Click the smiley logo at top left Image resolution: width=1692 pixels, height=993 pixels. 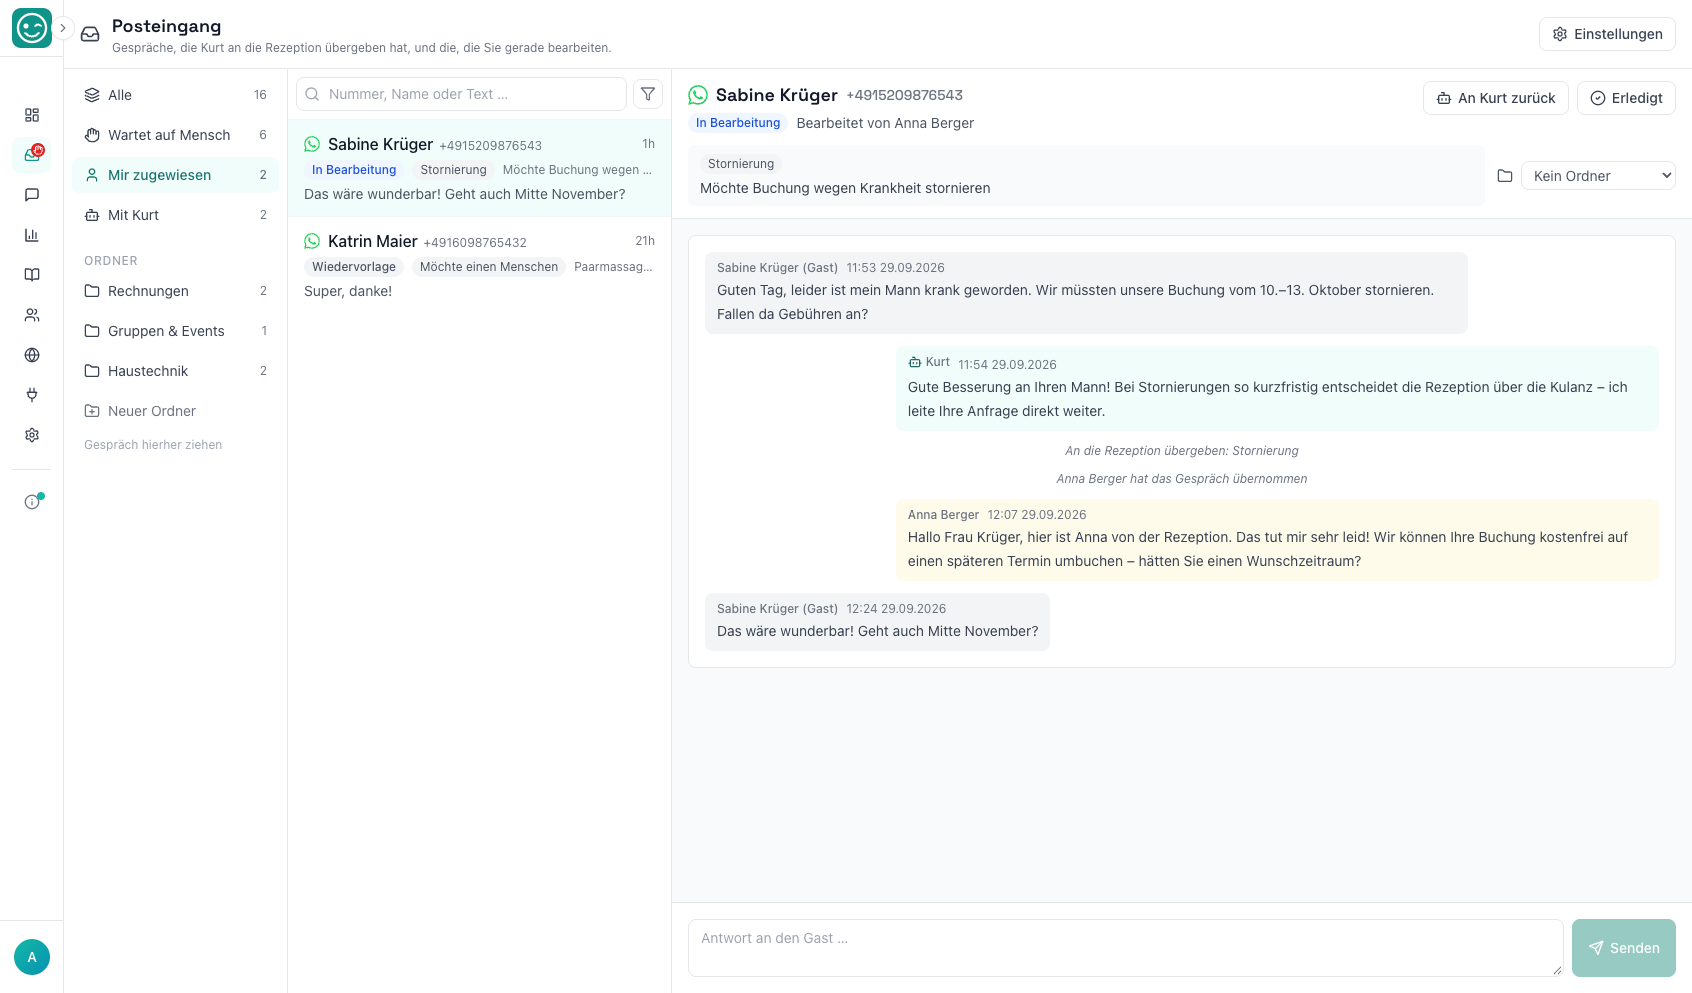[x=32, y=28]
